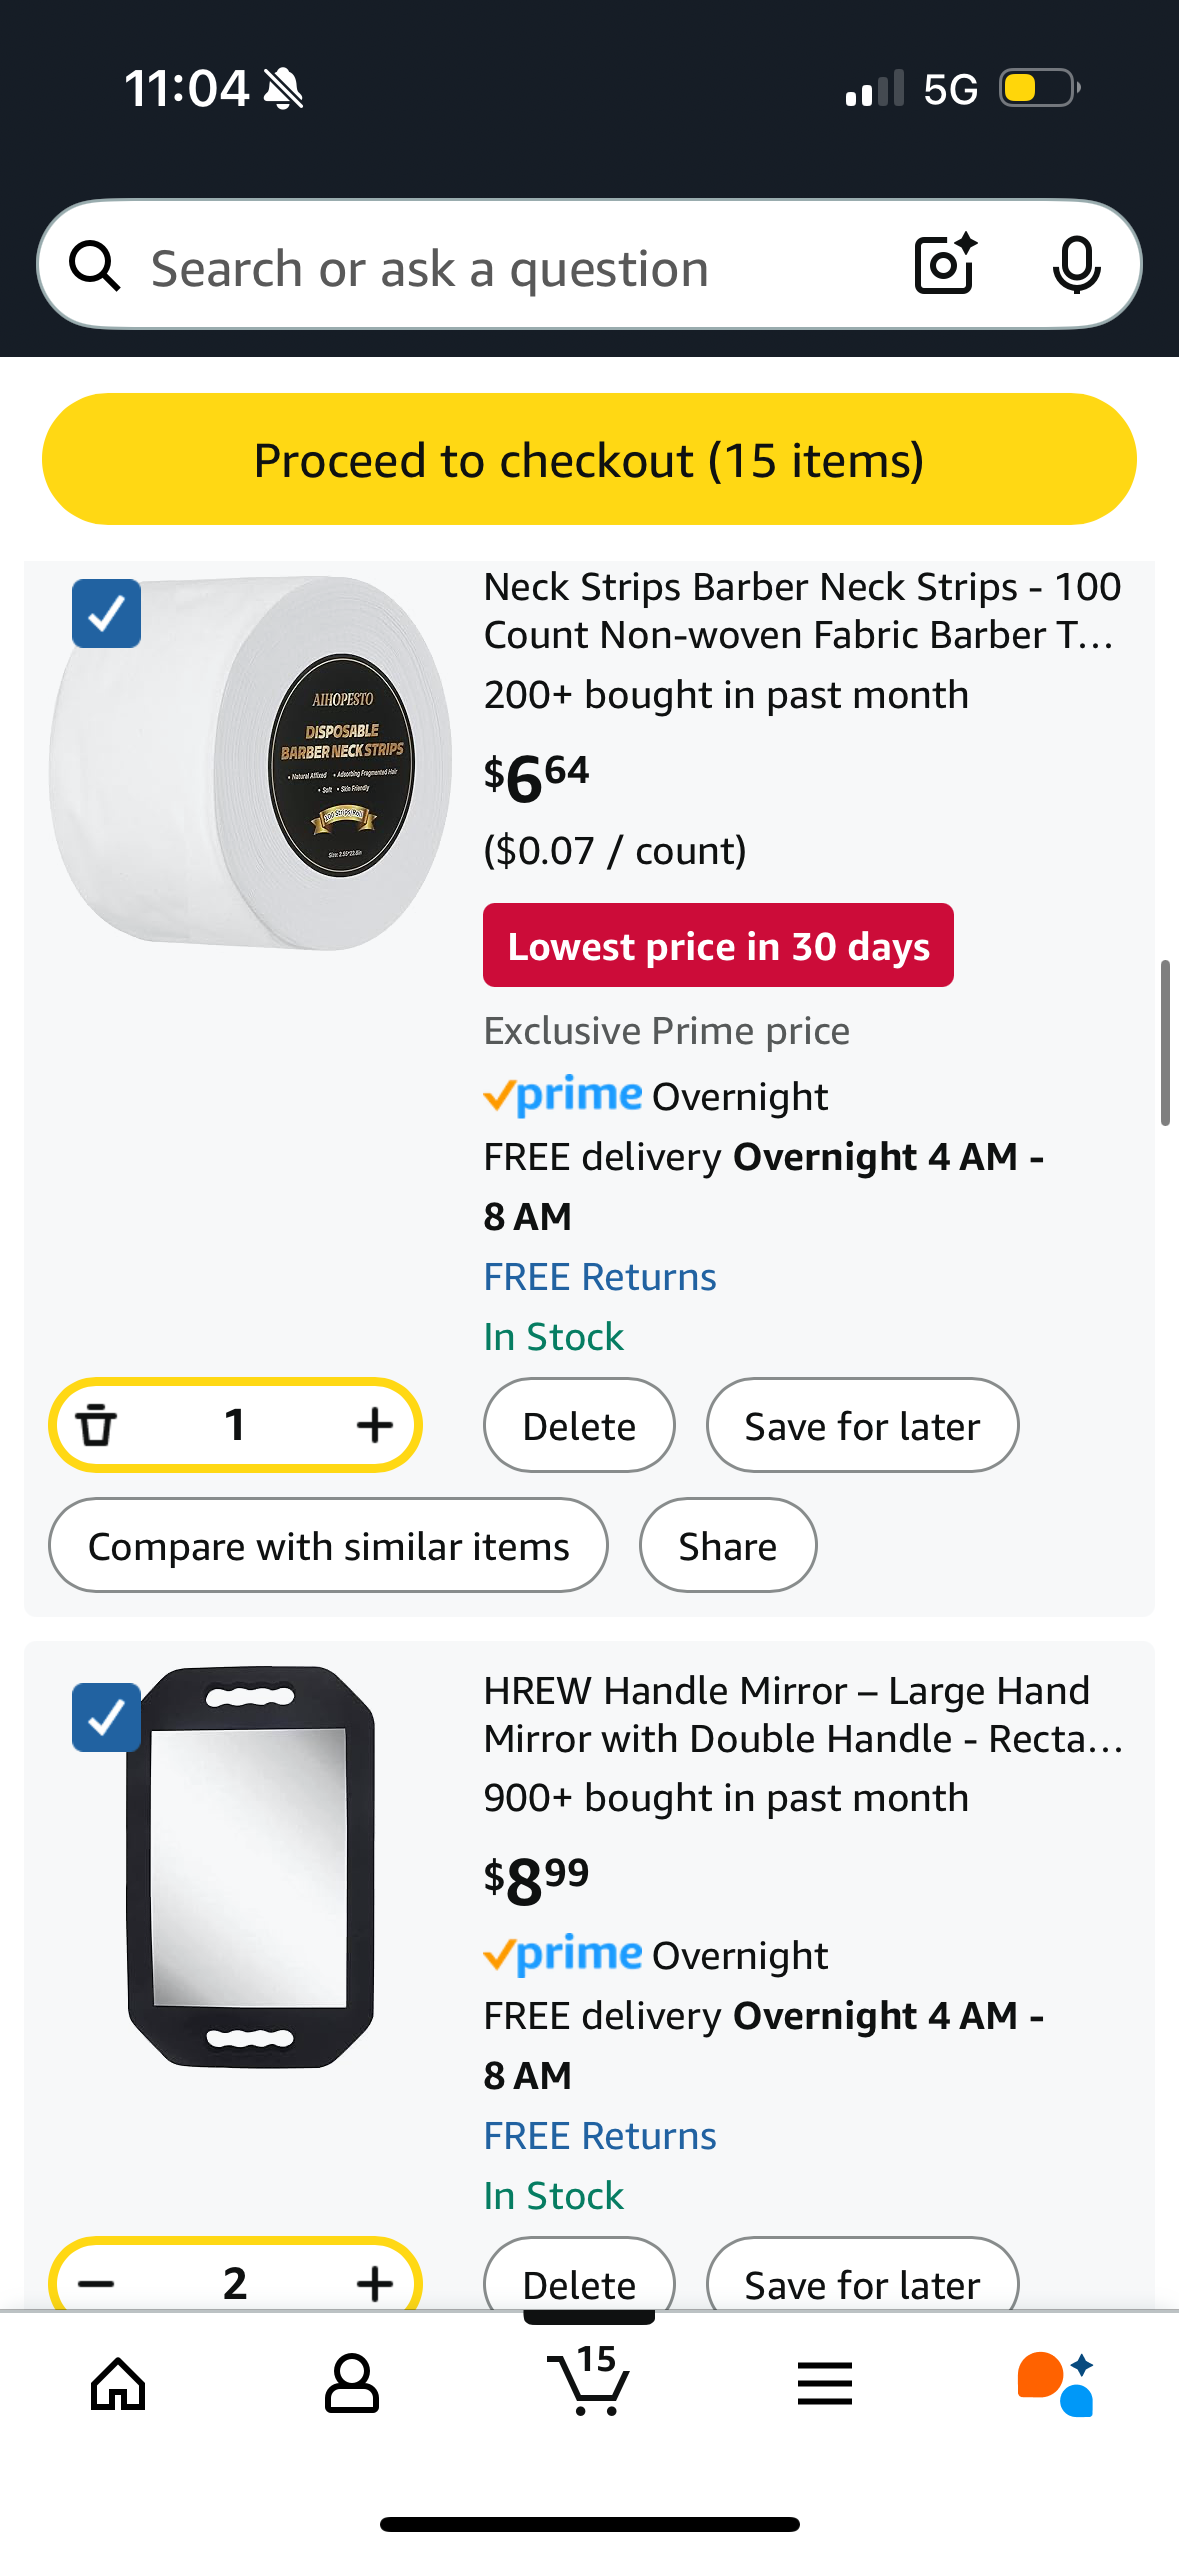
Task: Share the Neck Strips item
Action: [727, 1546]
